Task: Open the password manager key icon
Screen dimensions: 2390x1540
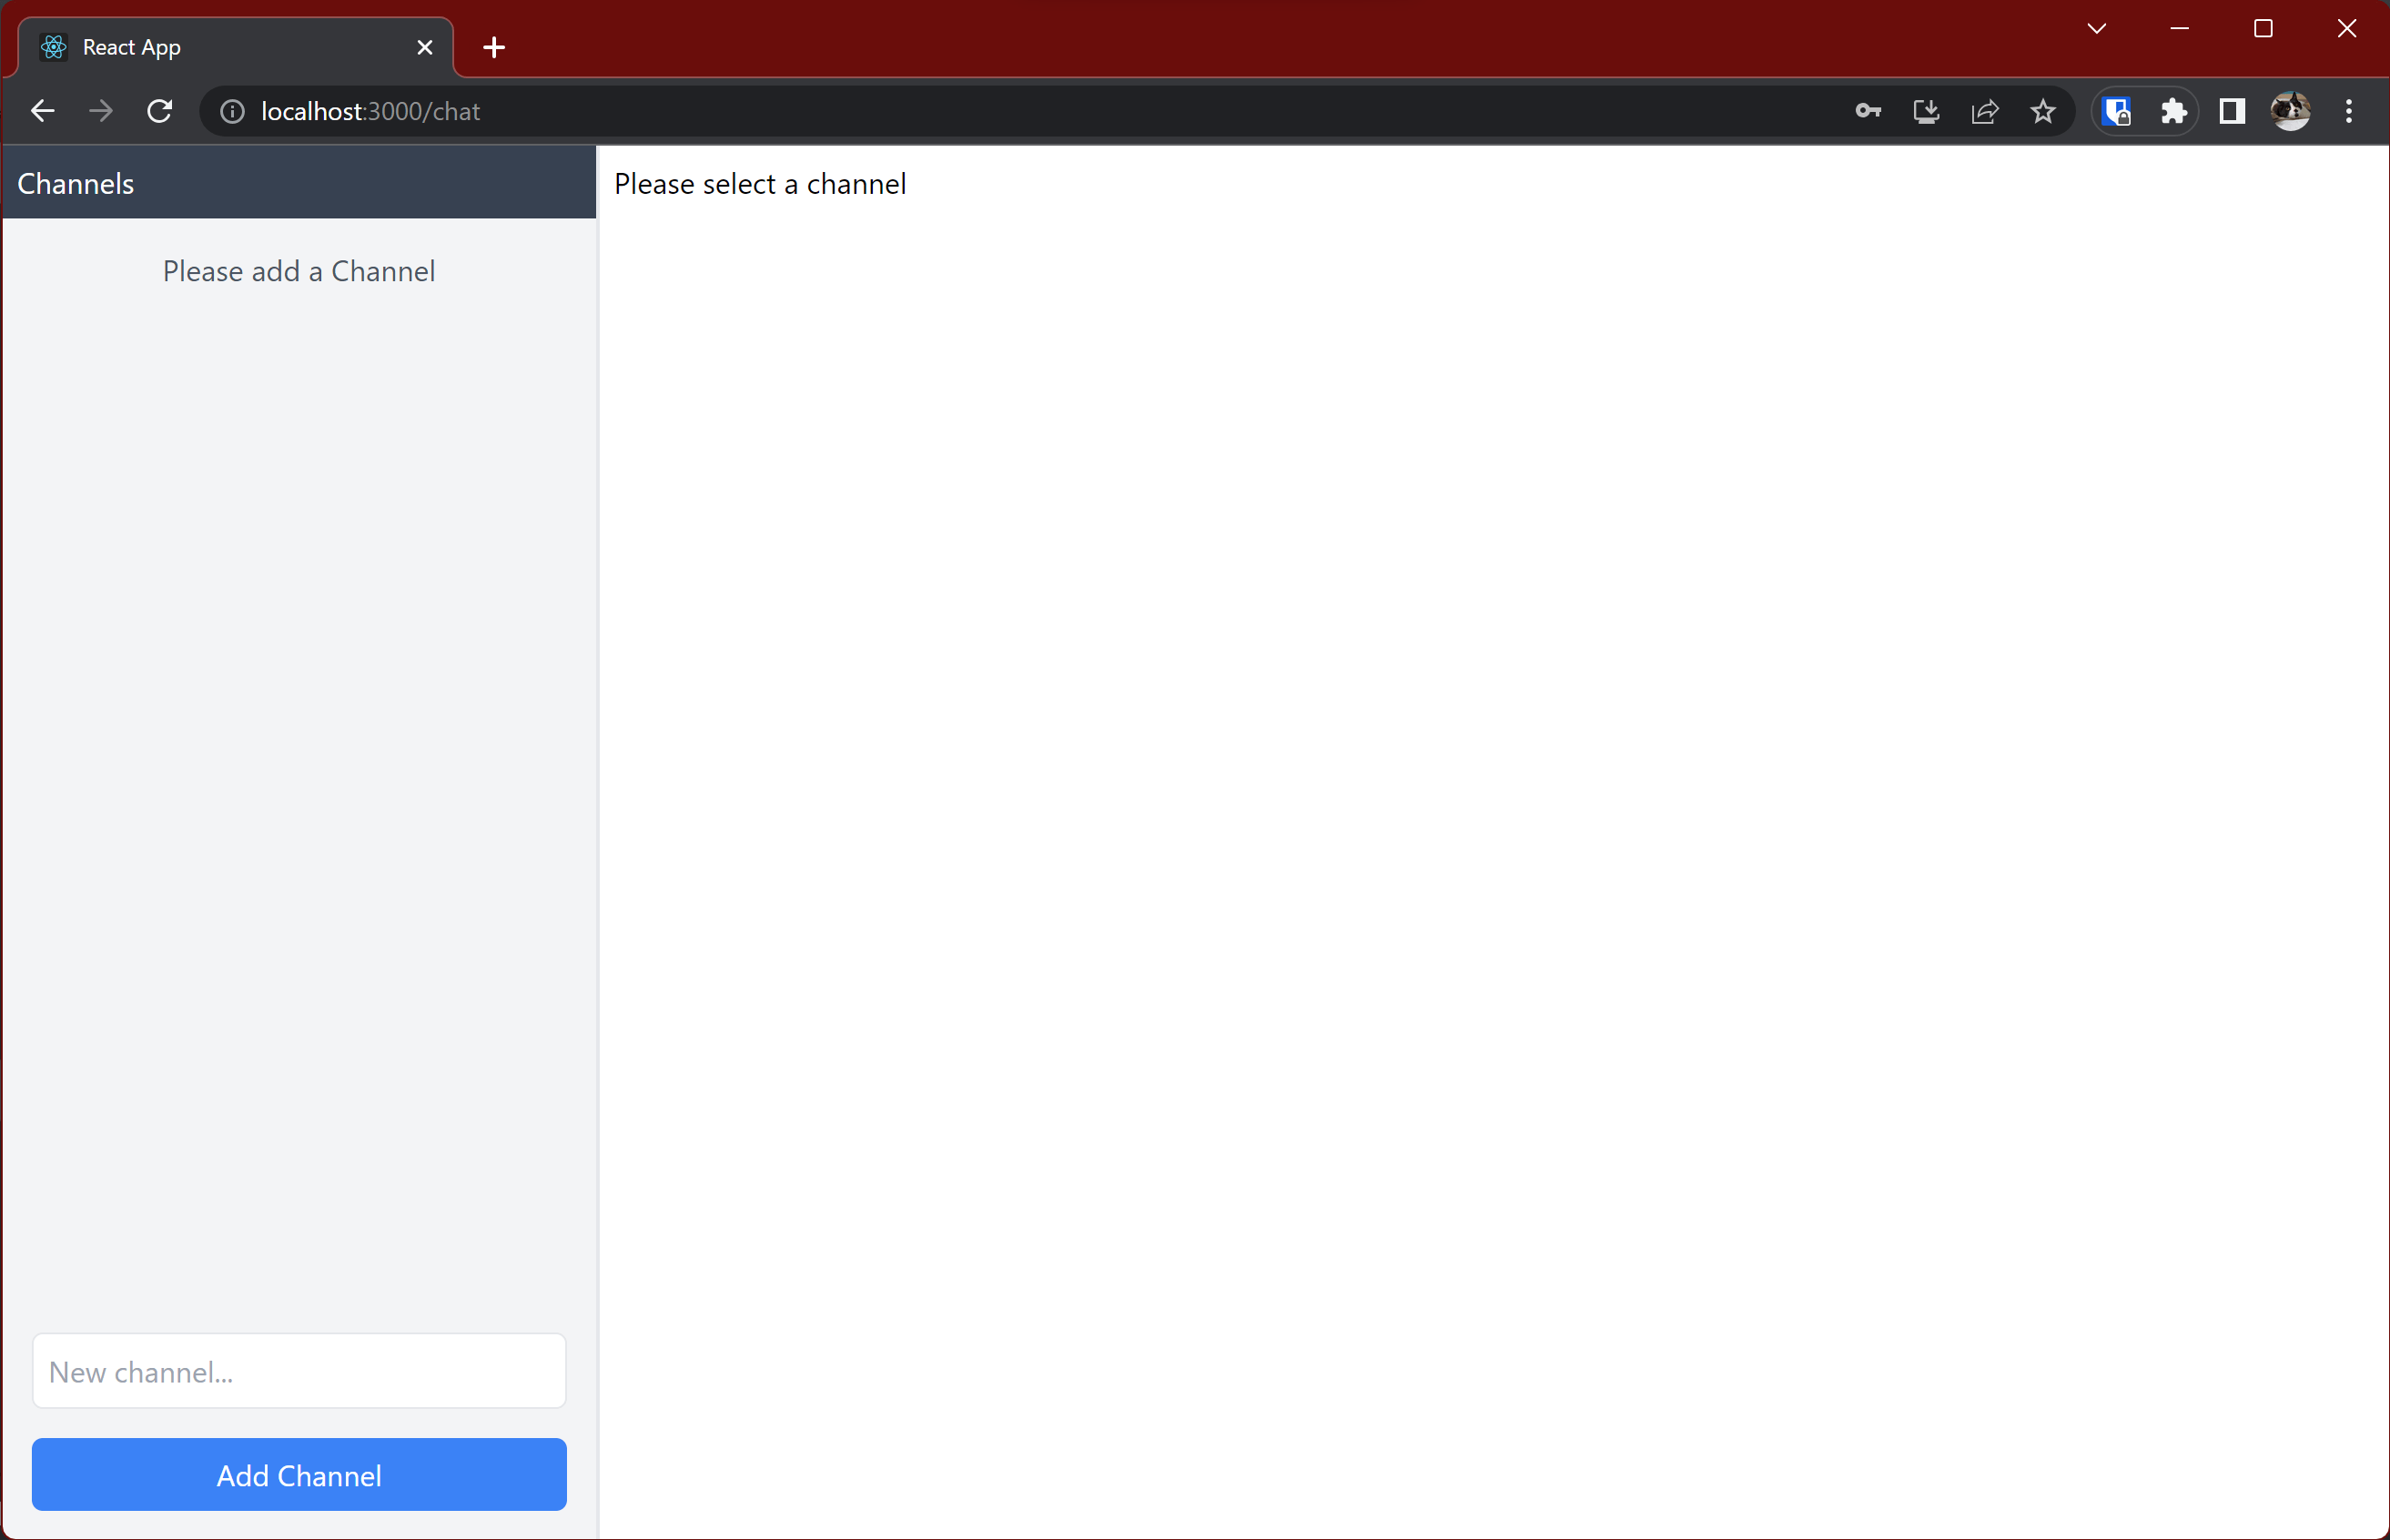Action: click(1868, 111)
